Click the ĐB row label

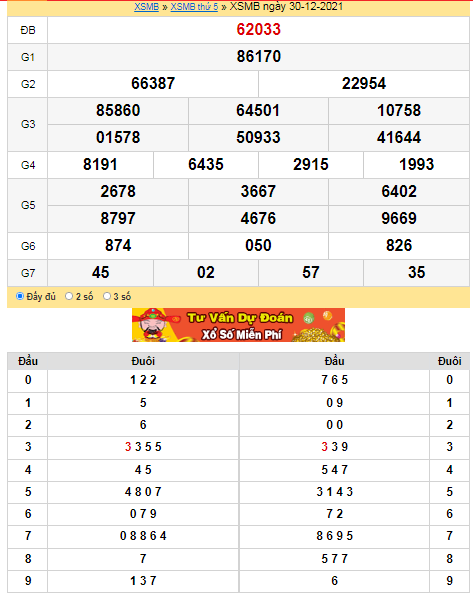(x=28, y=30)
